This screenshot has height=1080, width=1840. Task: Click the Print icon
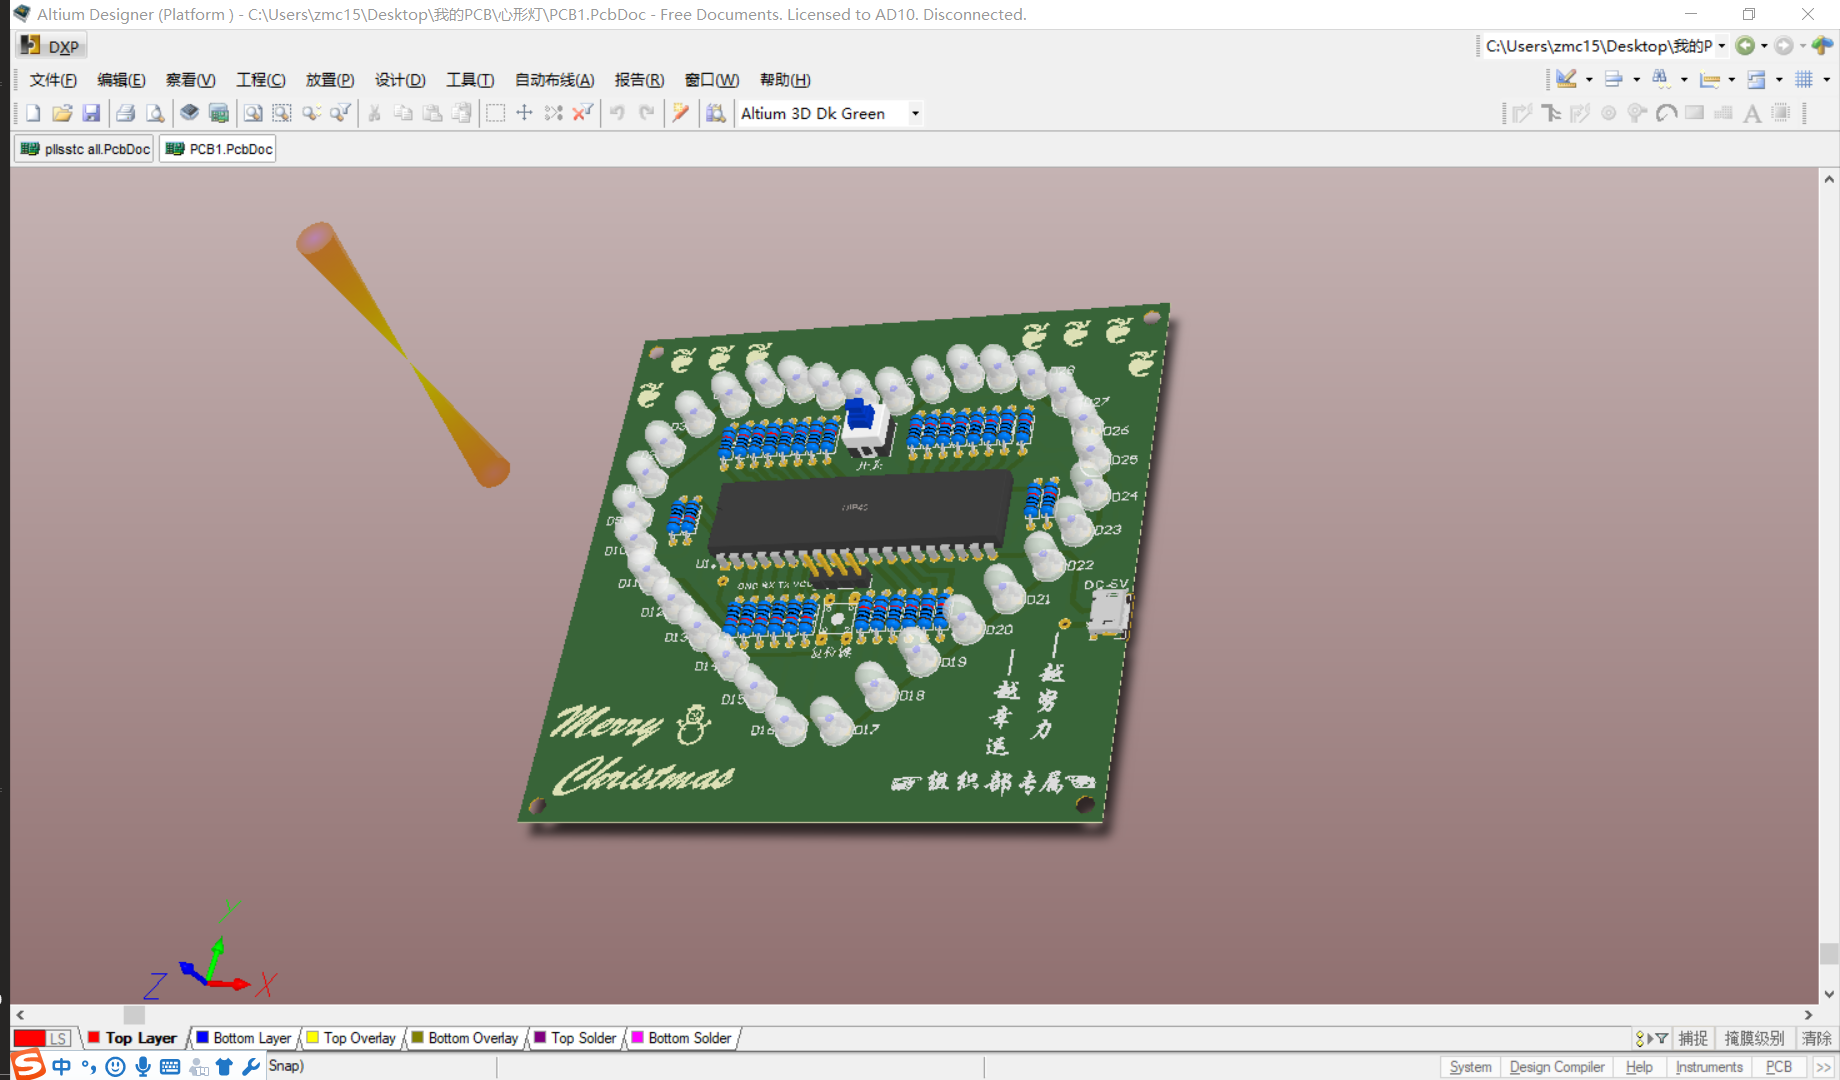125,113
